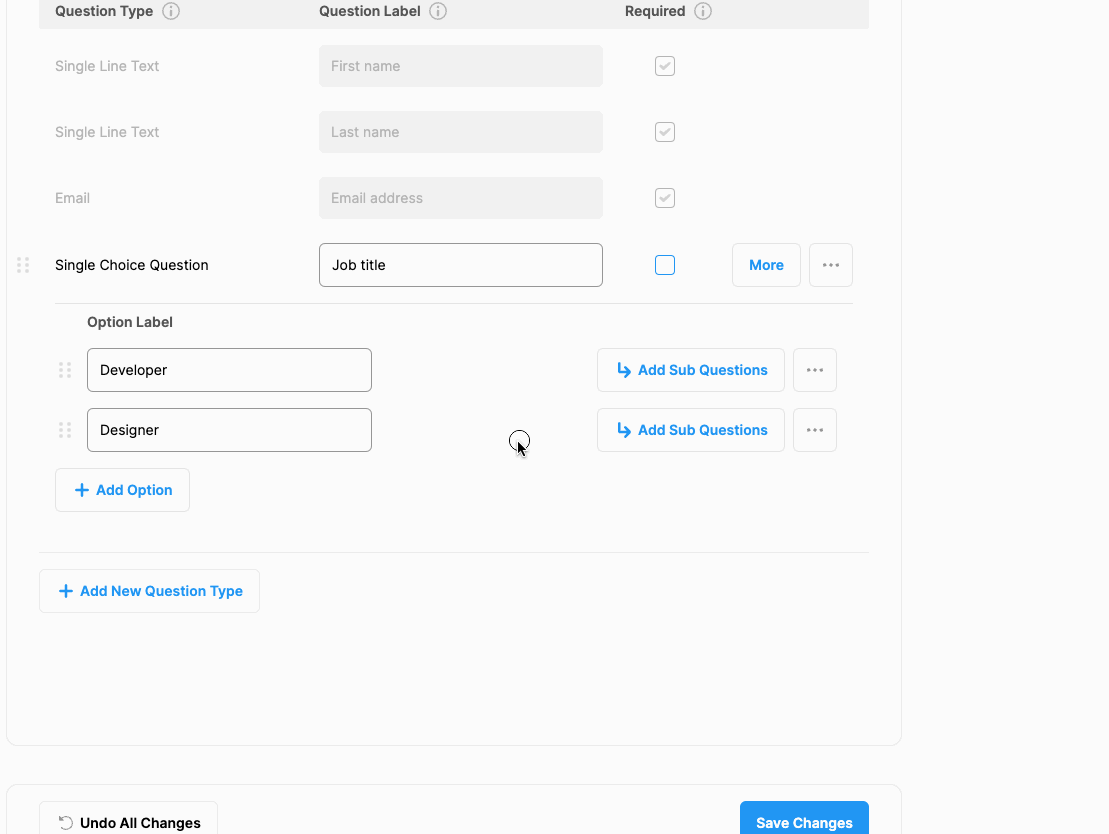Click inside the Job title label field
Image resolution: width=1109 pixels, height=834 pixels.
click(460, 265)
